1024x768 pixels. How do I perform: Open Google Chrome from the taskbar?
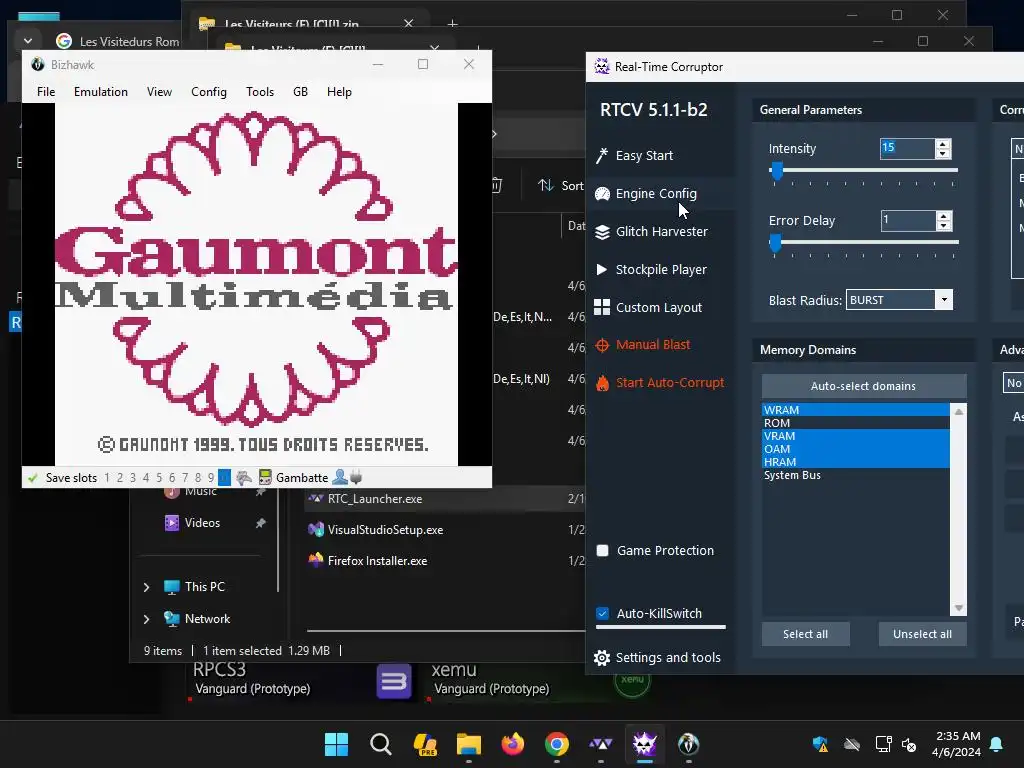tap(556, 744)
